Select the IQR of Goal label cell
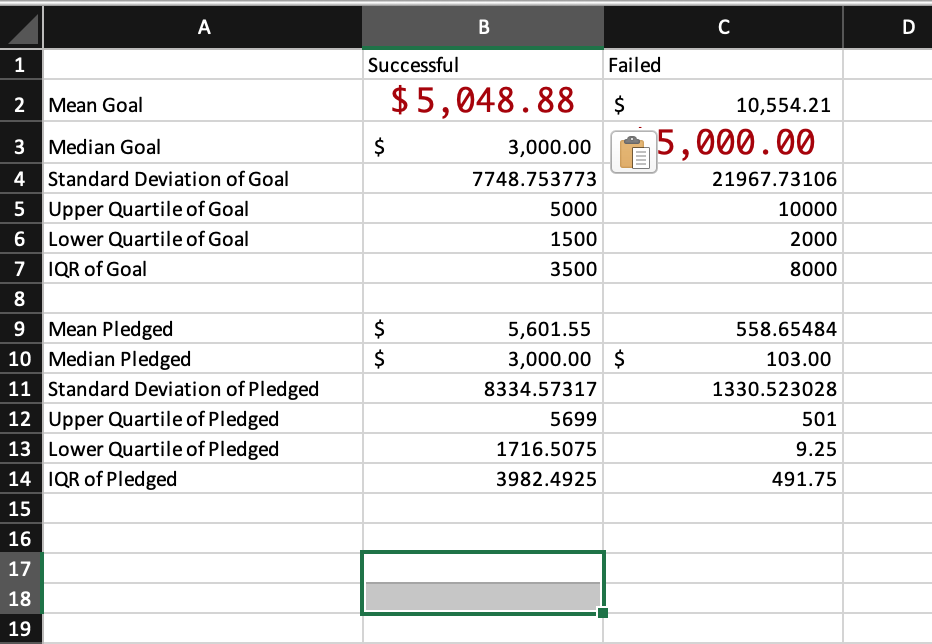Screen dimensions: 932x644 [x=203, y=268]
